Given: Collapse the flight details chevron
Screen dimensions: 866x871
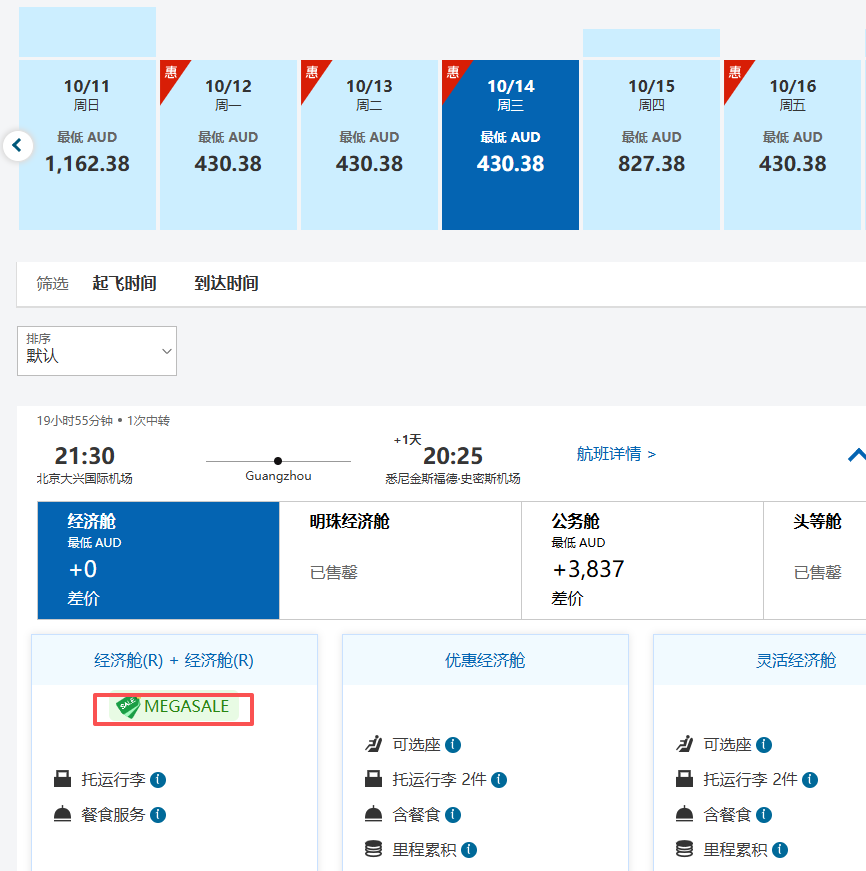Looking at the screenshot, I should [x=856, y=455].
